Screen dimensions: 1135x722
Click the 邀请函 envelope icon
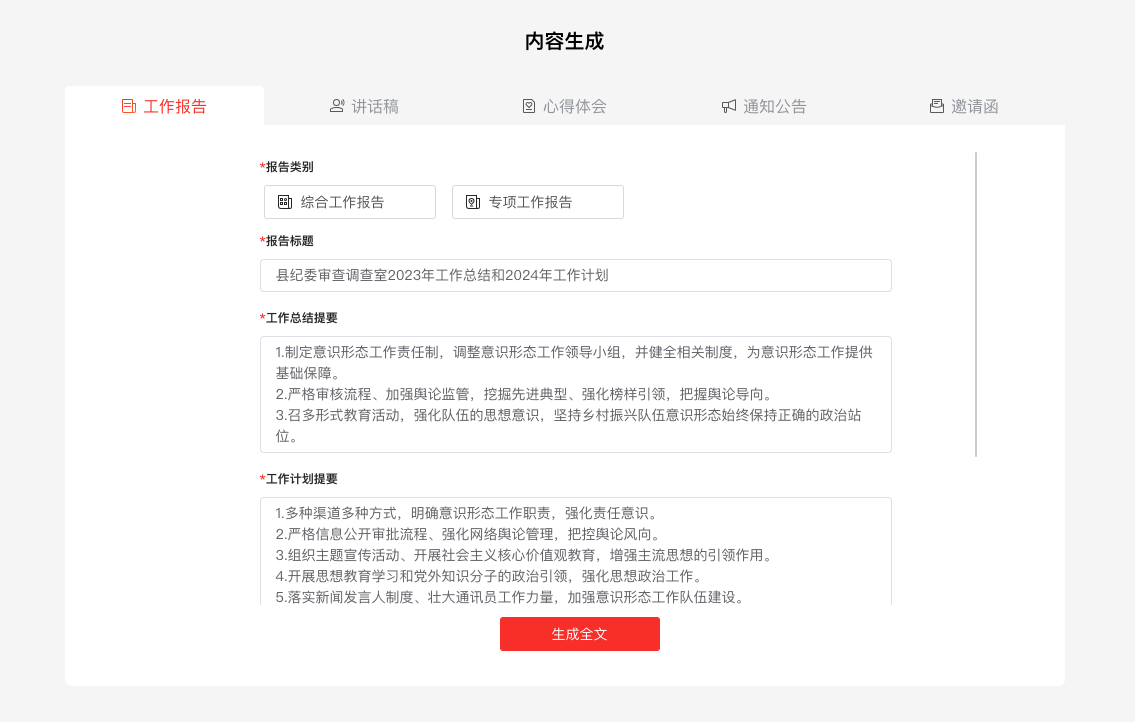(x=937, y=106)
